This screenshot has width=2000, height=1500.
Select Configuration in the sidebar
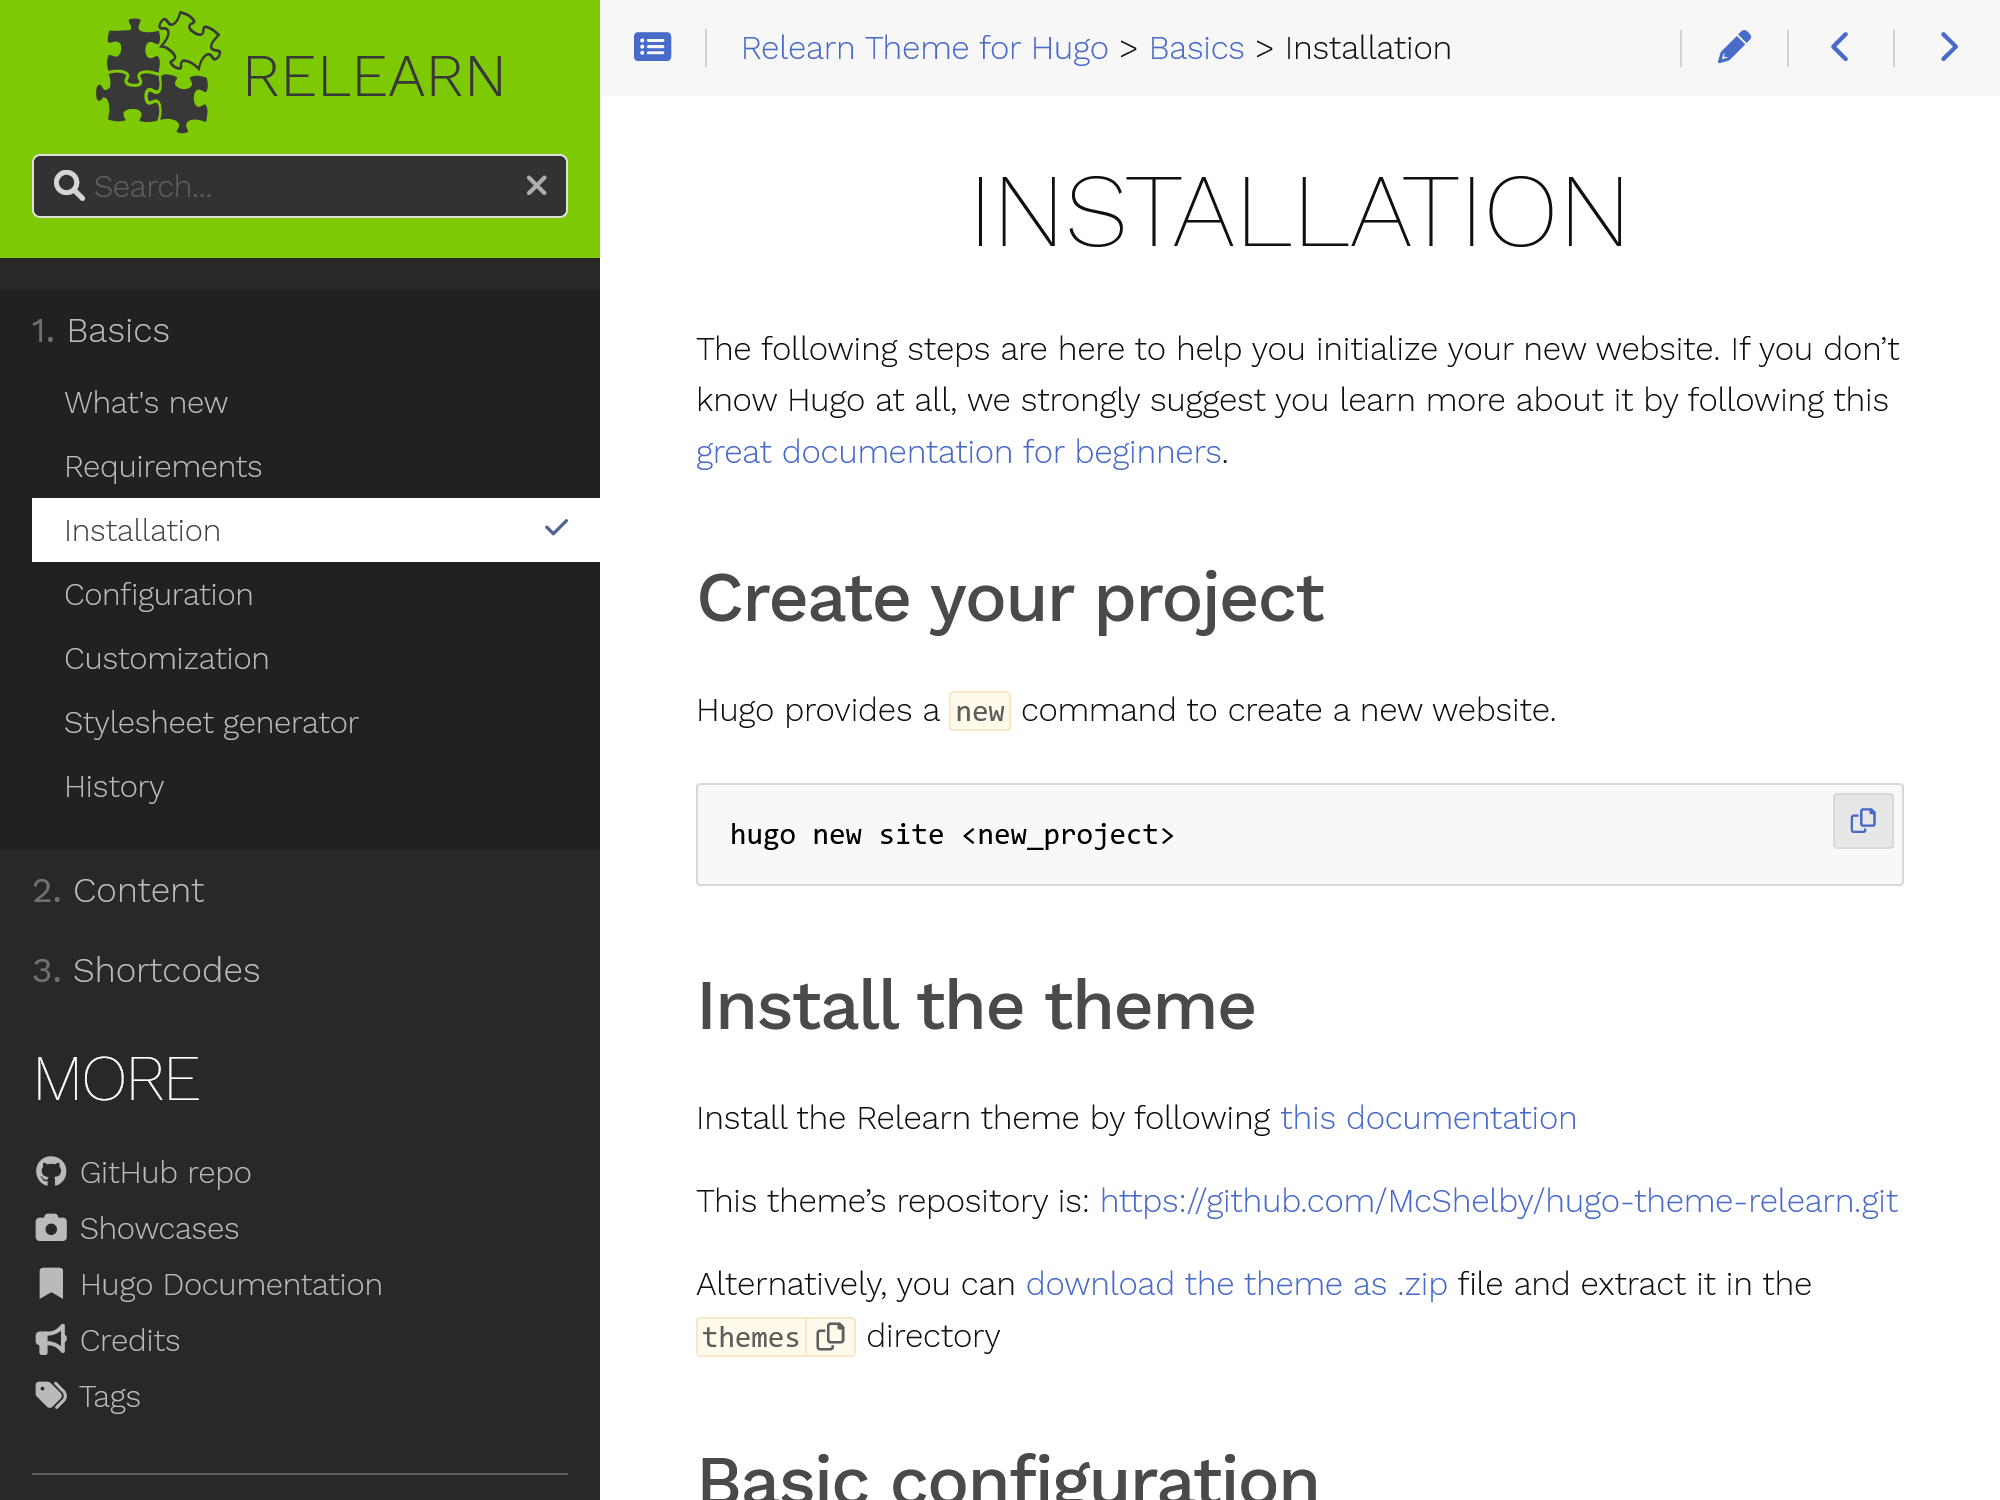(x=158, y=594)
